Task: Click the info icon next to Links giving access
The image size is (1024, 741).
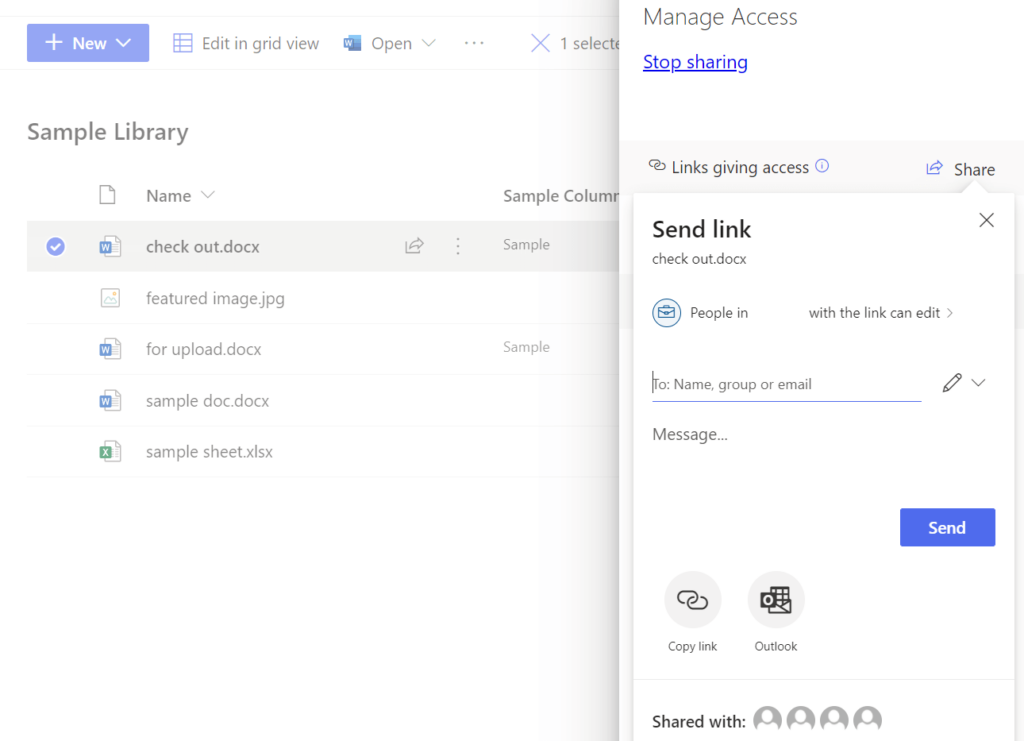Action: pos(822,166)
